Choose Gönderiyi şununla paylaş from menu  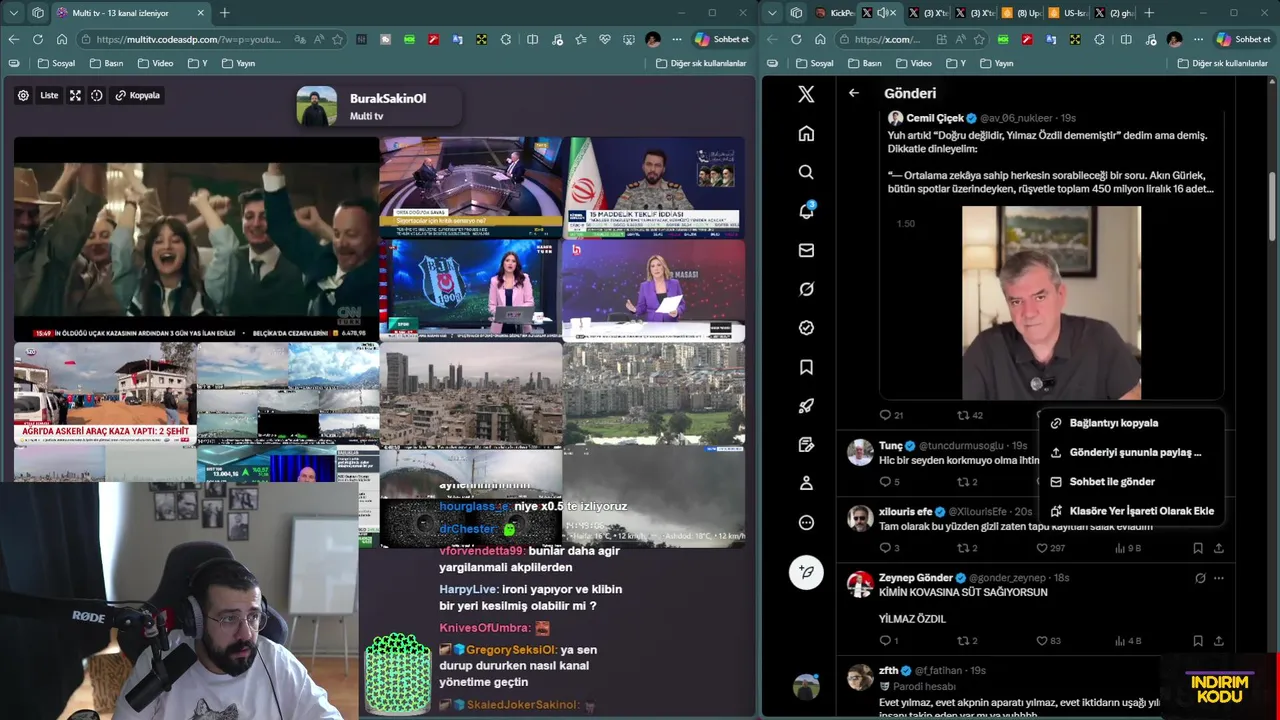pyautogui.click(x=1131, y=452)
